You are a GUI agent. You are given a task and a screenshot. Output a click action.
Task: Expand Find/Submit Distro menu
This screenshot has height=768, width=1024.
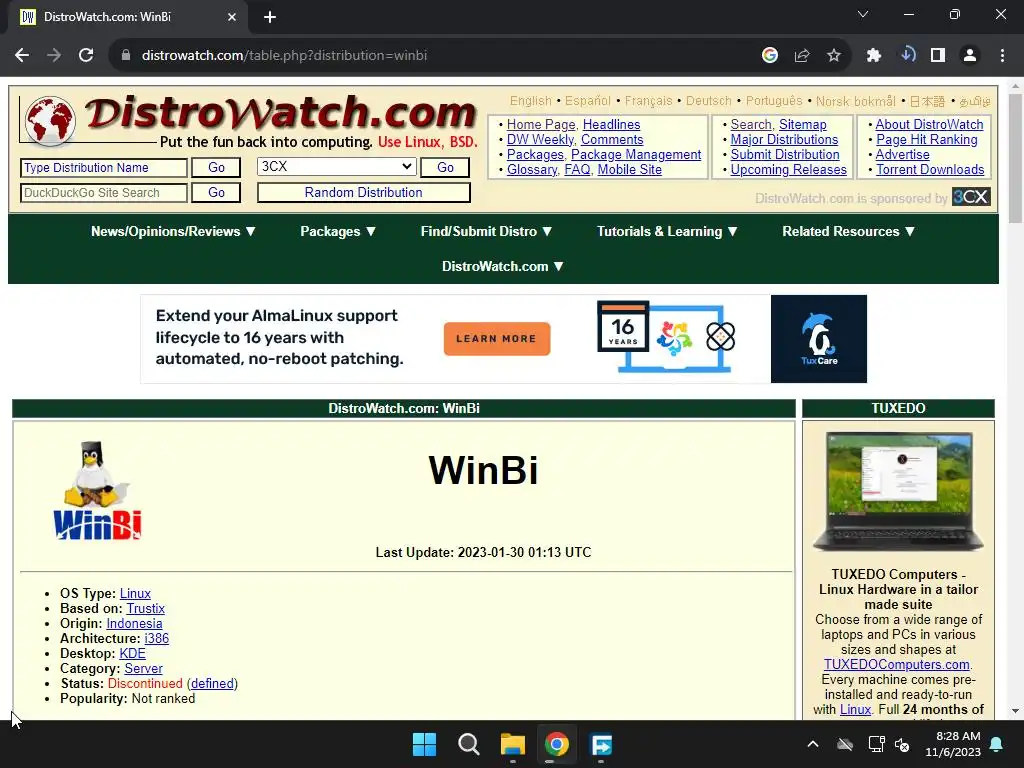[487, 231]
